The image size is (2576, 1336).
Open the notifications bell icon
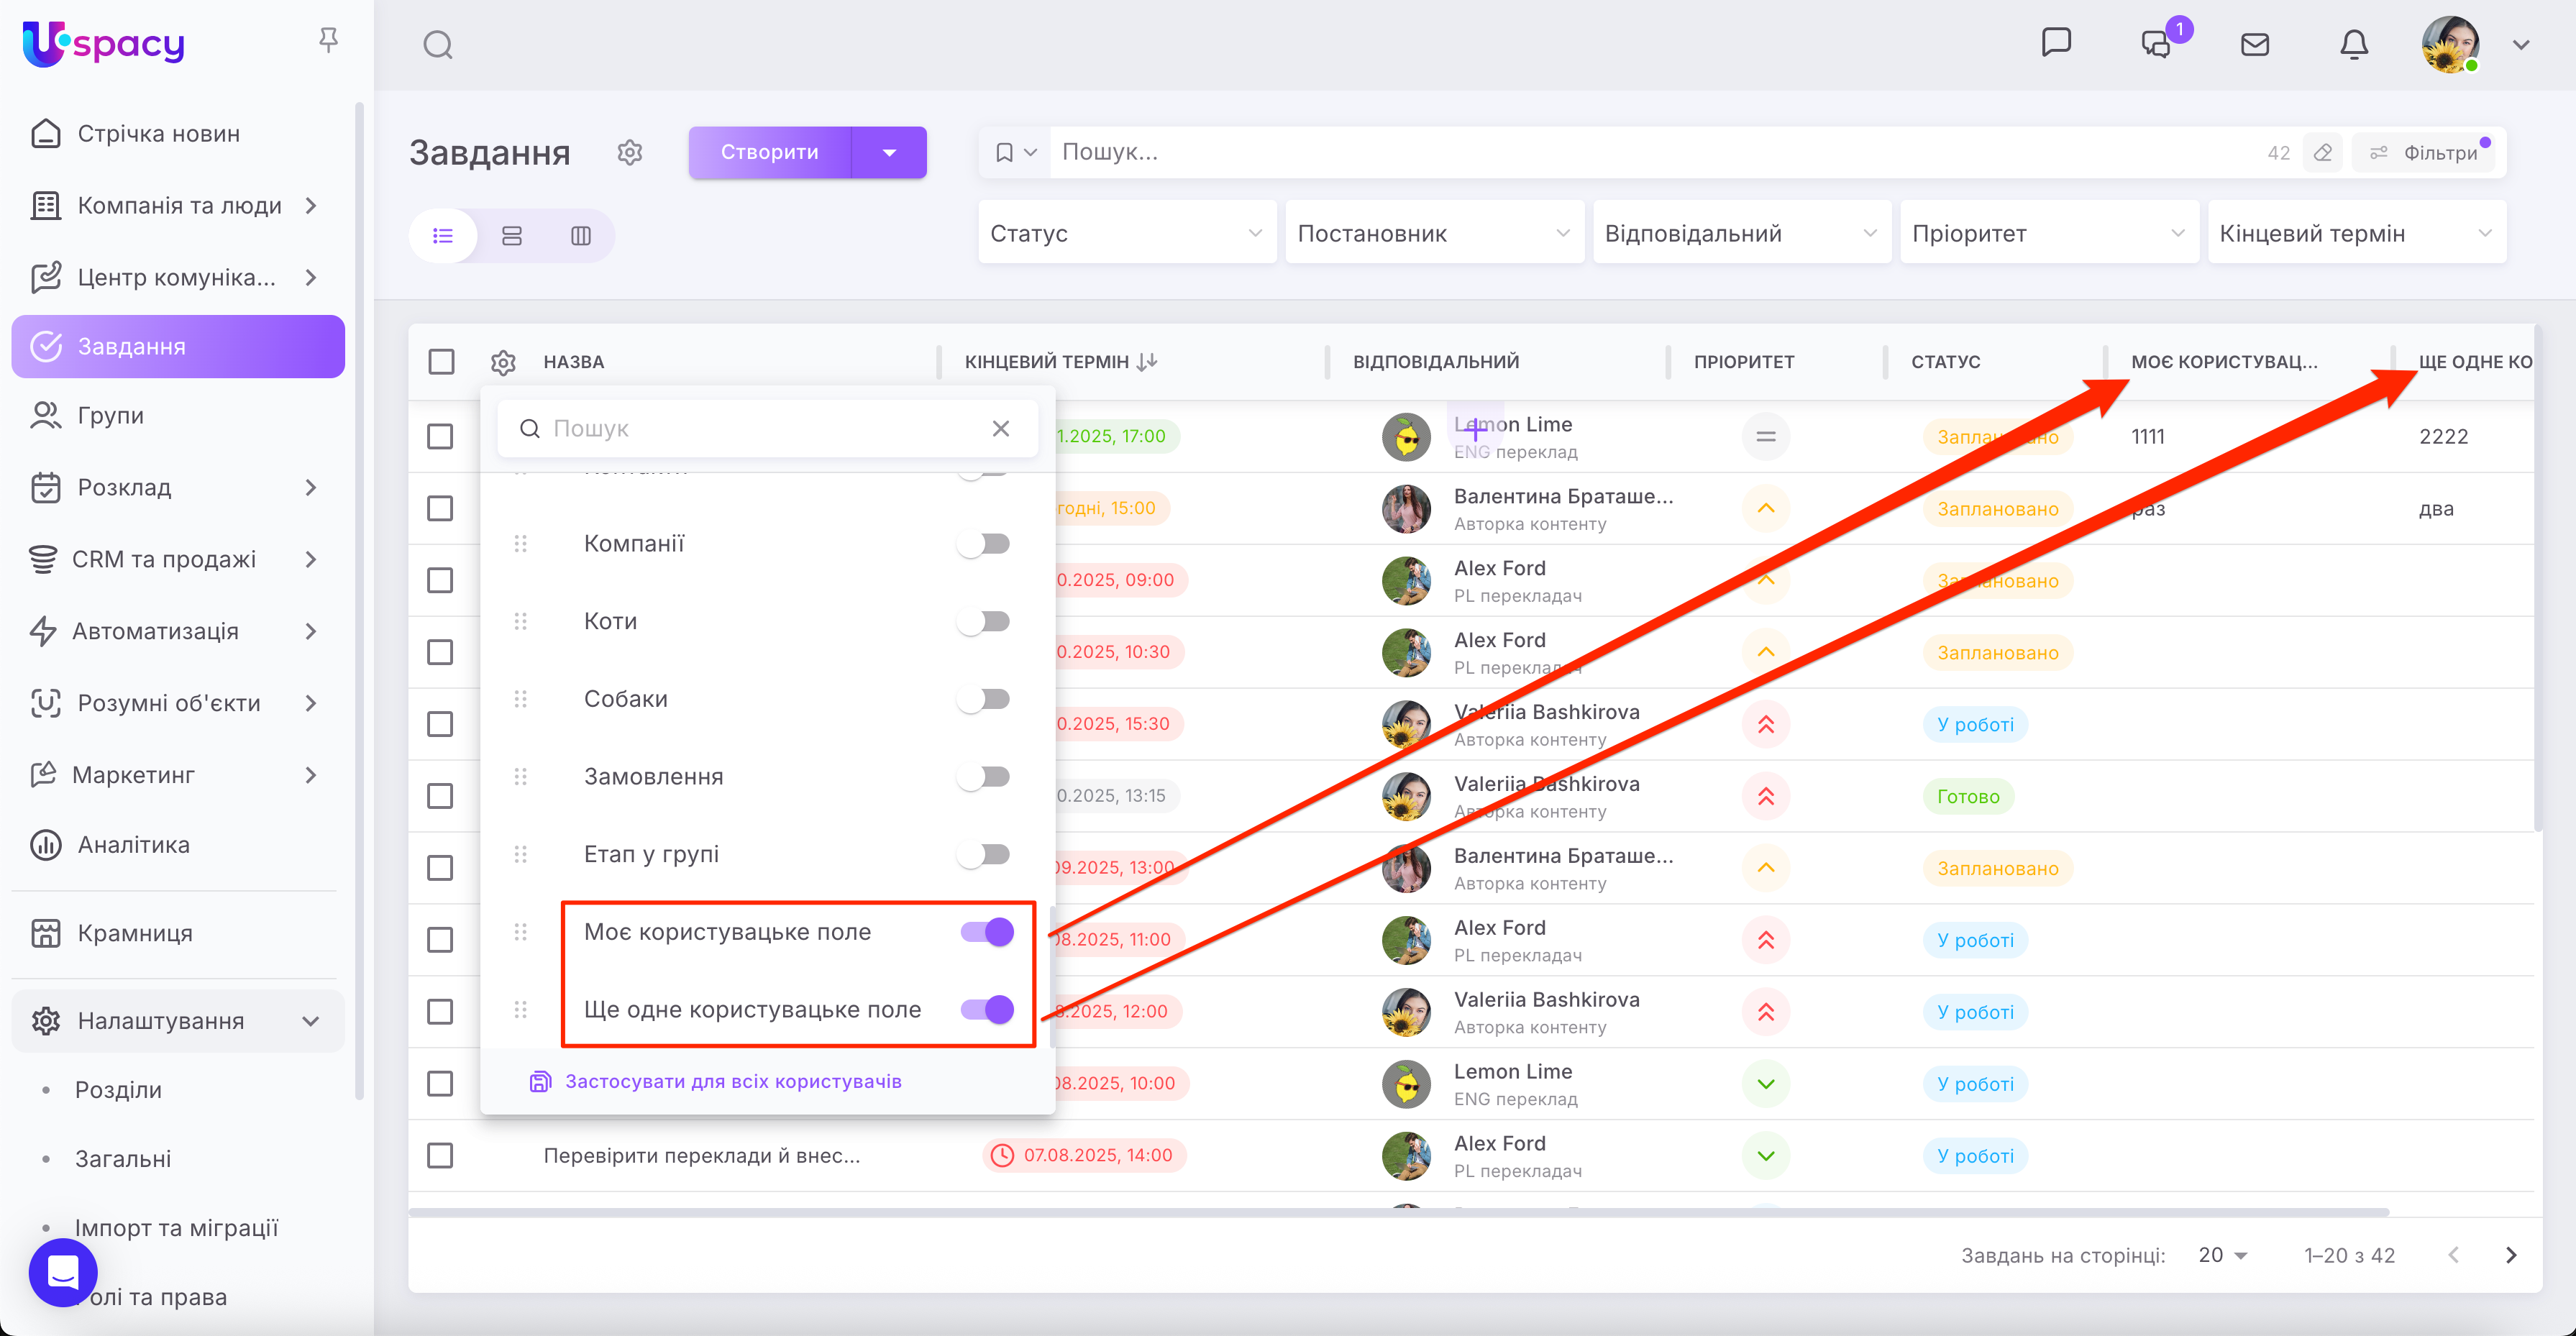point(2353,45)
